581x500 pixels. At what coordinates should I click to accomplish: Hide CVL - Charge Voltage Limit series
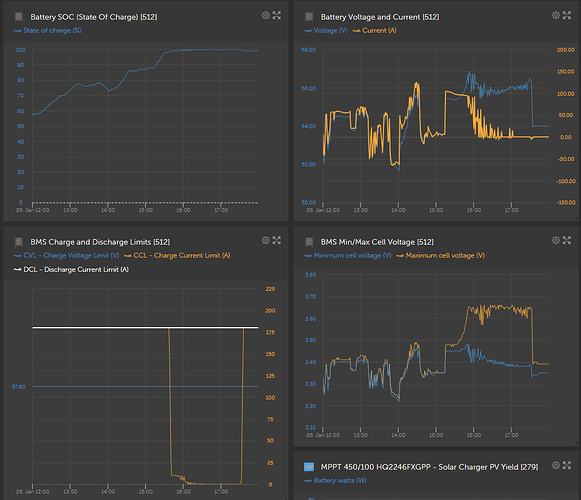tap(66, 255)
